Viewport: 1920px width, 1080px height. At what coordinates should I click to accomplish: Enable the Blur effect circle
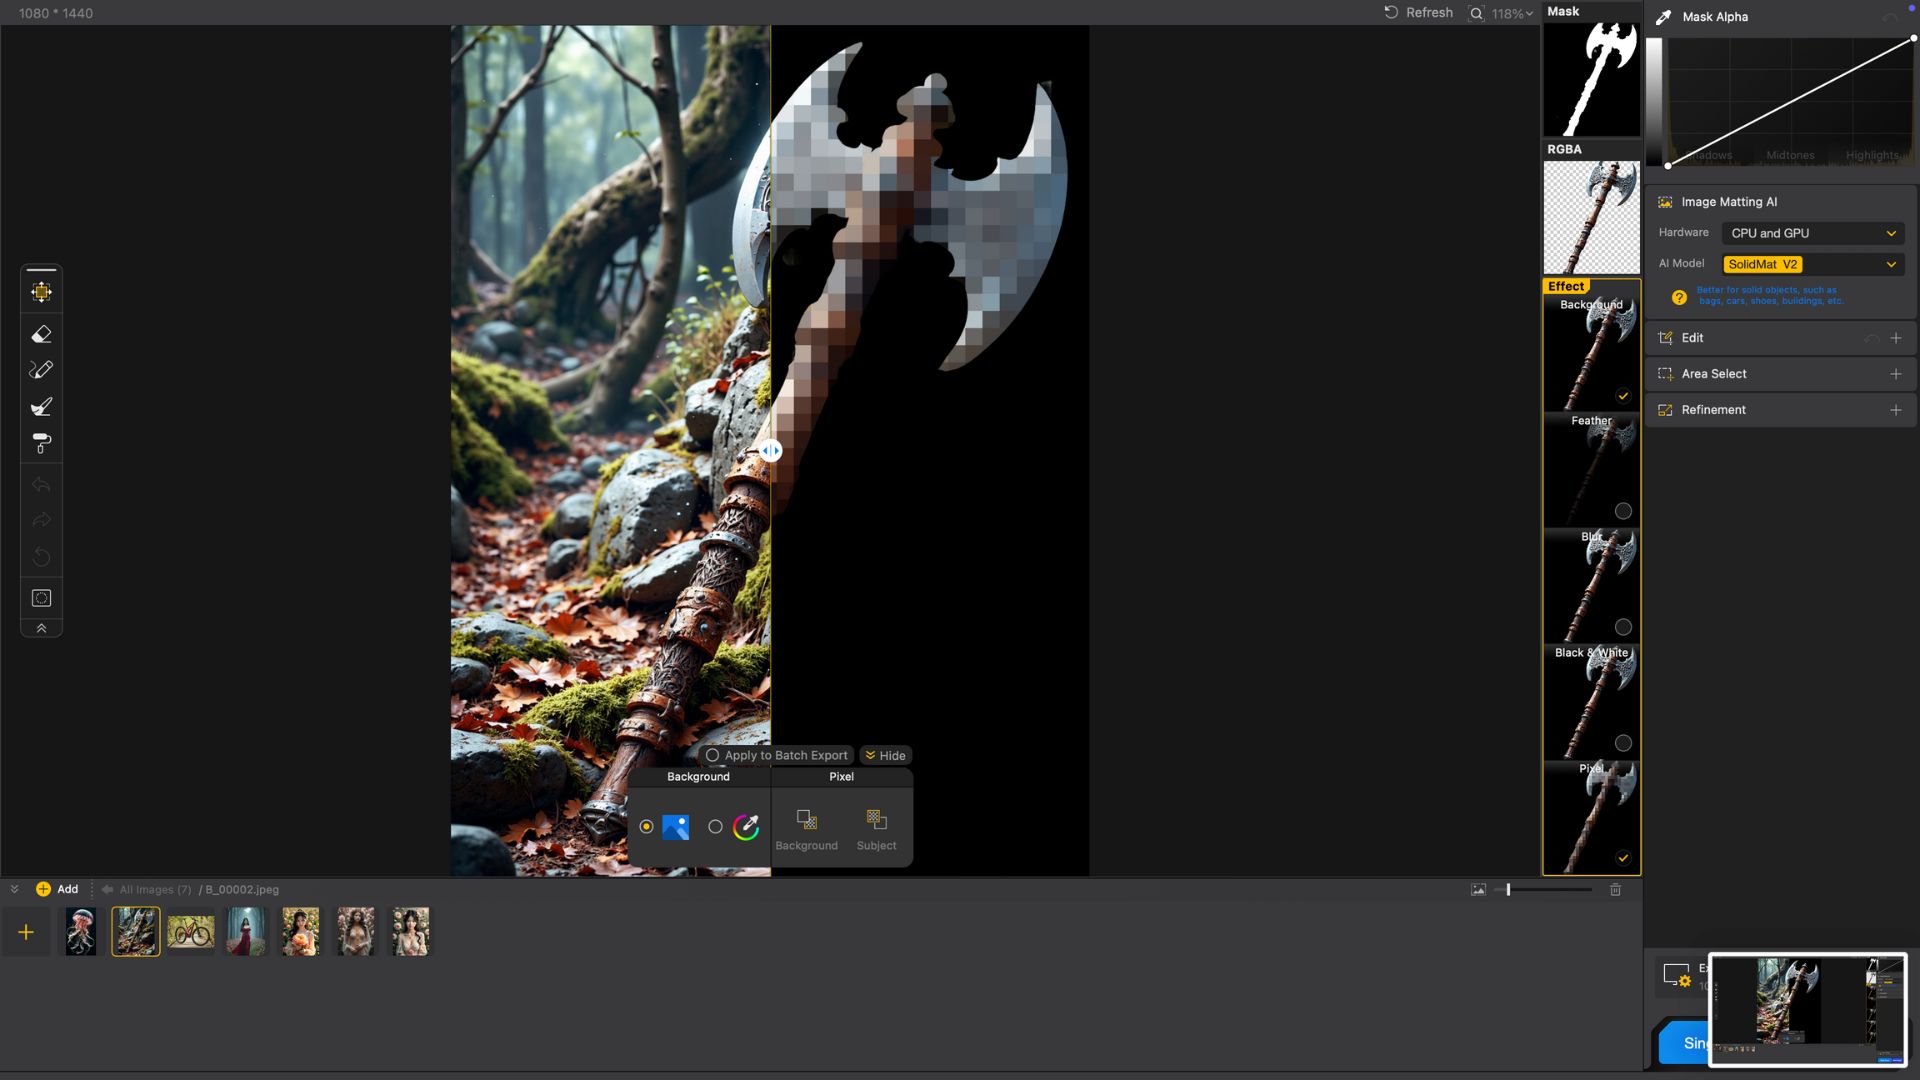click(1623, 627)
